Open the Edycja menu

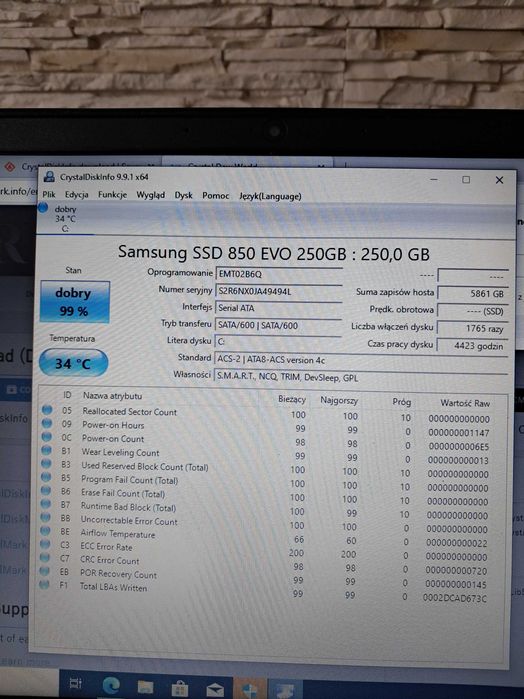[x=76, y=194]
